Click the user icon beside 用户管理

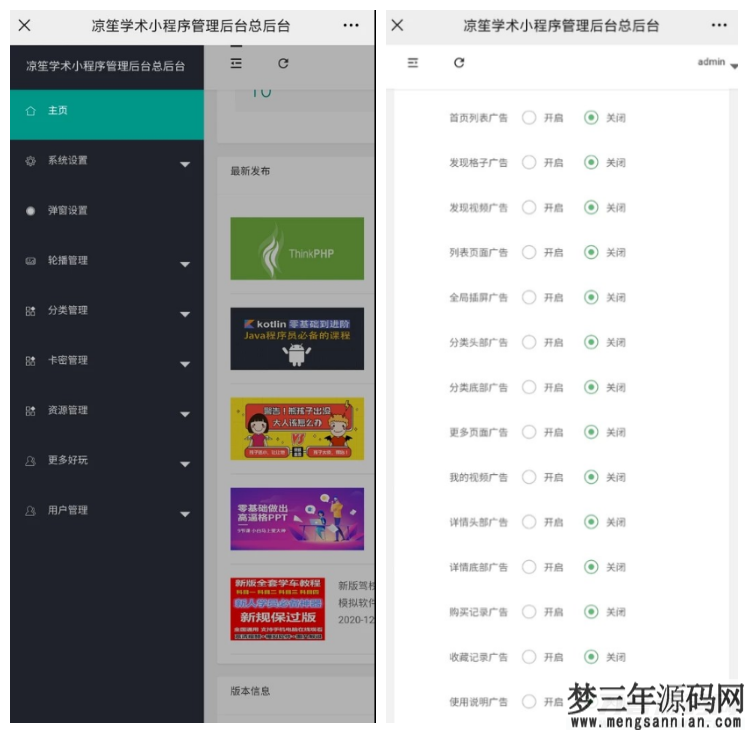[x=31, y=511]
